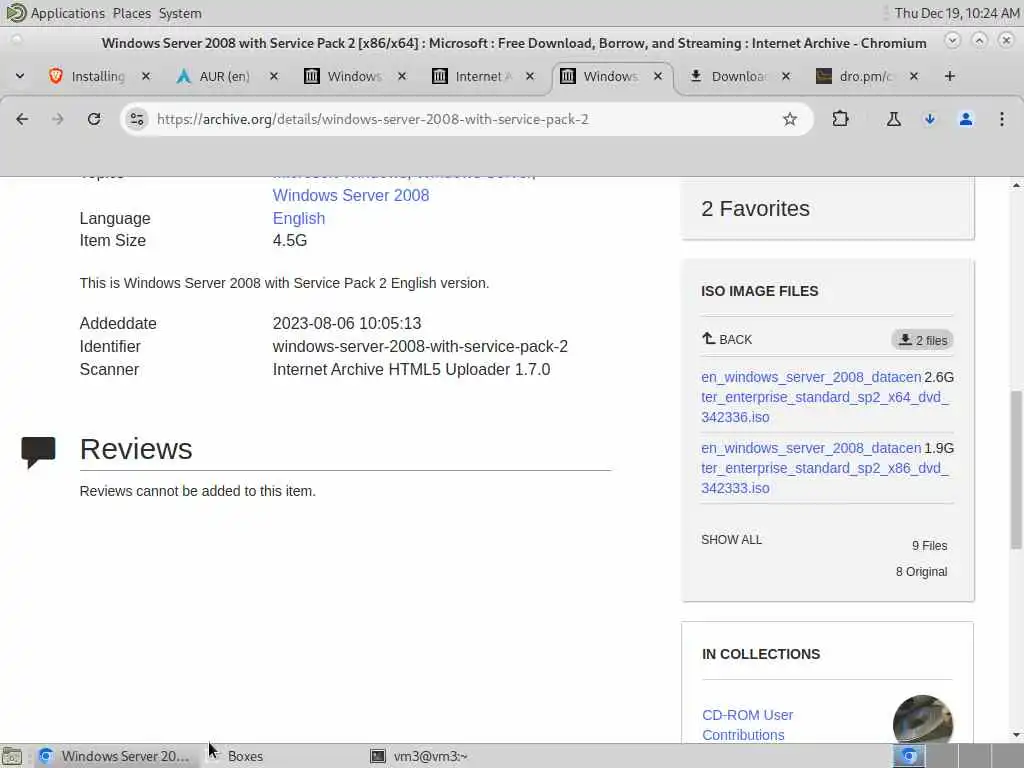Open the Extensions puzzle icon
Viewport: 1024px width, 768px height.
[x=840, y=119]
